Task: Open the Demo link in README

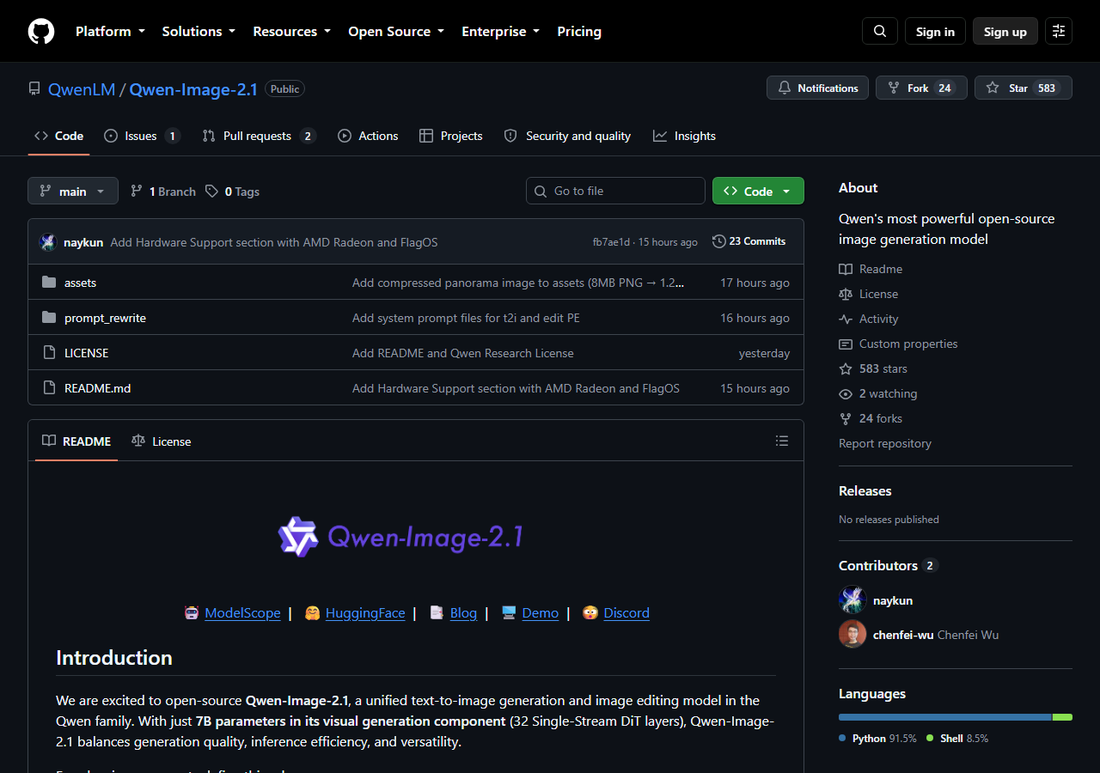Action: click(540, 613)
